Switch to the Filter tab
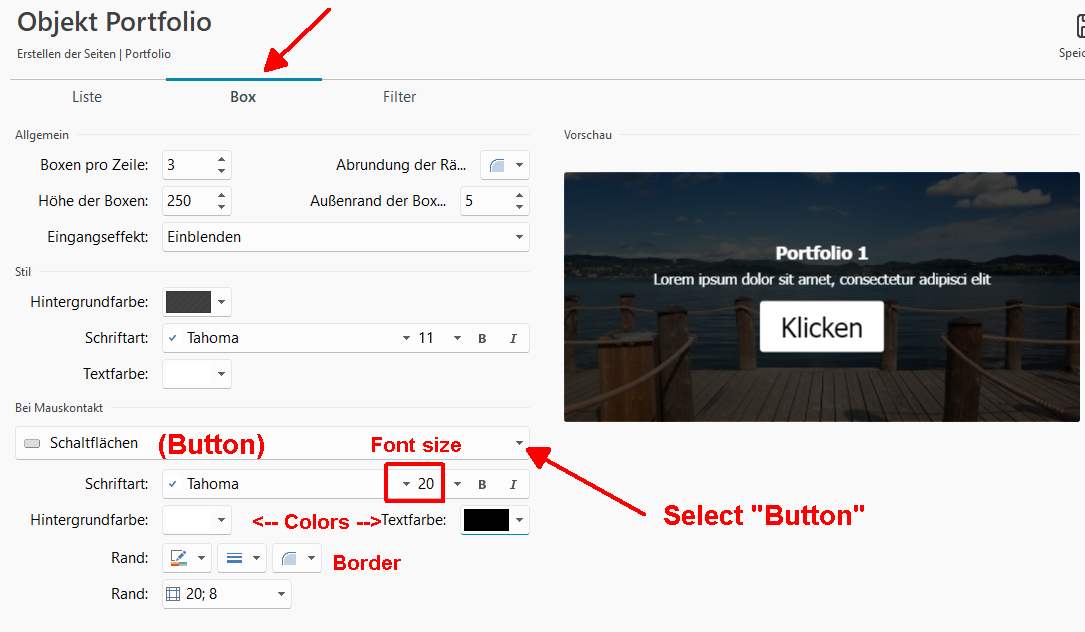Viewport: 1085px width, 632px height. [399, 97]
